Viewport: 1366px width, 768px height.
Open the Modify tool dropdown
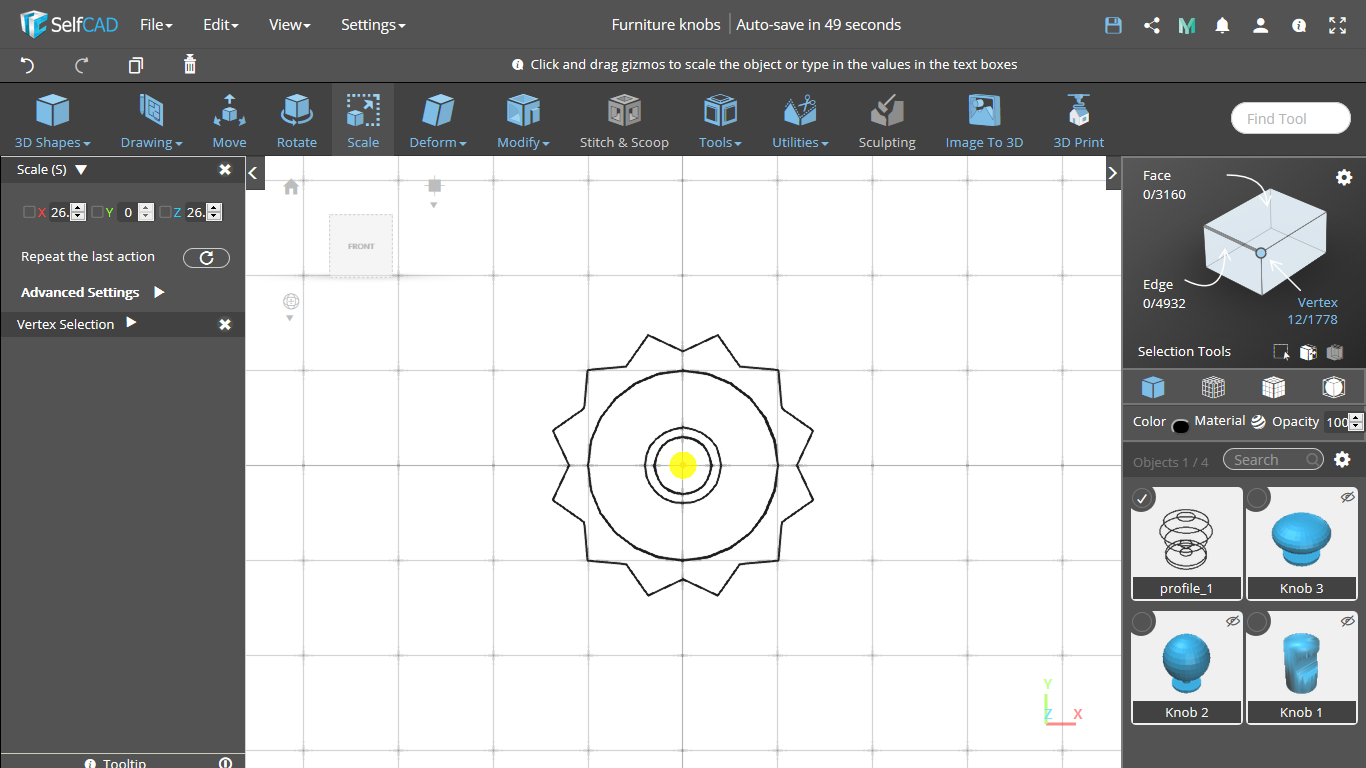pyautogui.click(x=523, y=120)
